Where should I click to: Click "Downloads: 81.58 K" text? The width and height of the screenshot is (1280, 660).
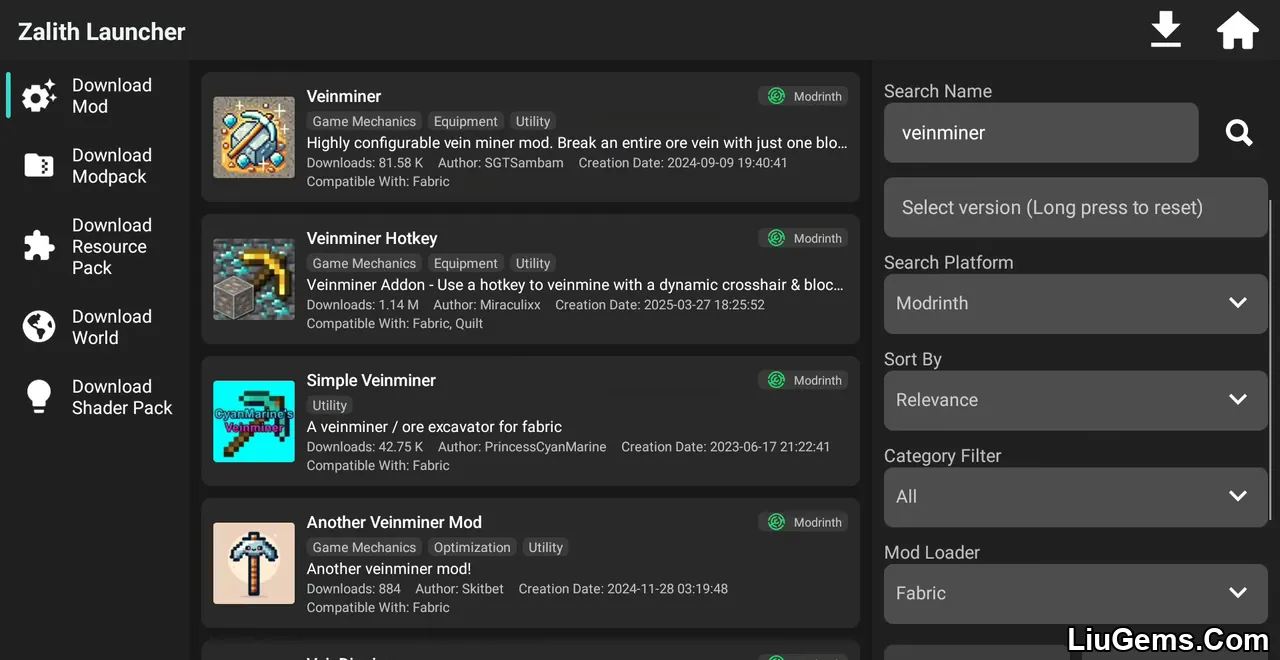pyautogui.click(x=365, y=162)
